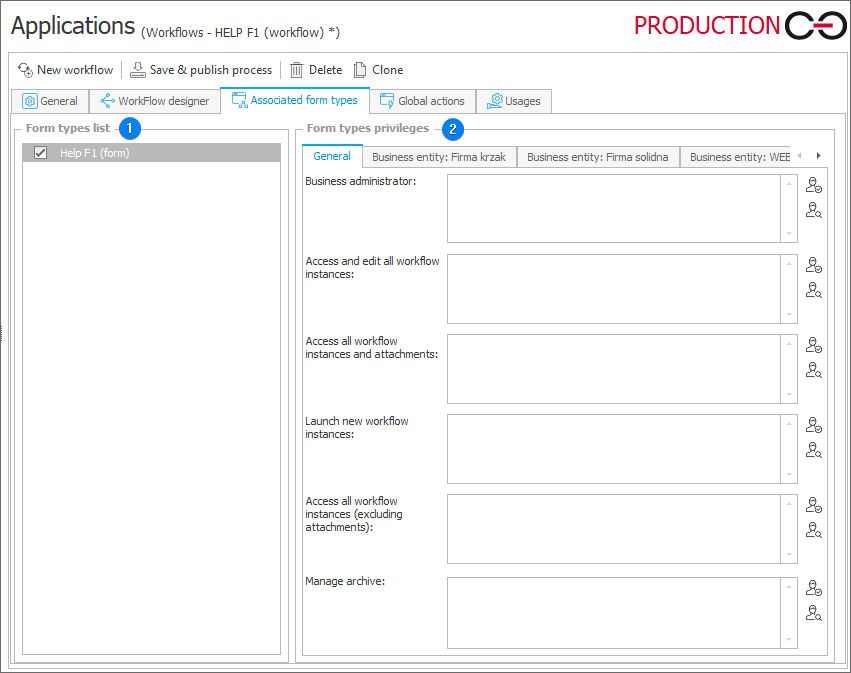Search user icon for Manage archive
The image size is (851, 673).
[814, 613]
